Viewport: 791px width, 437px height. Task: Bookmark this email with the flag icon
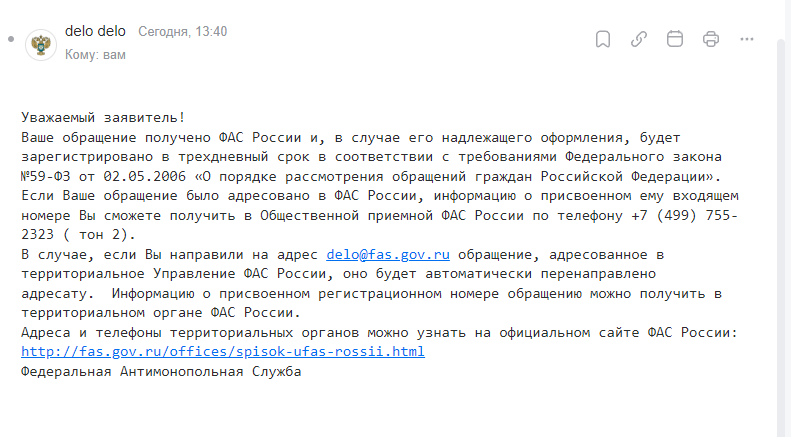[x=603, y=39]
